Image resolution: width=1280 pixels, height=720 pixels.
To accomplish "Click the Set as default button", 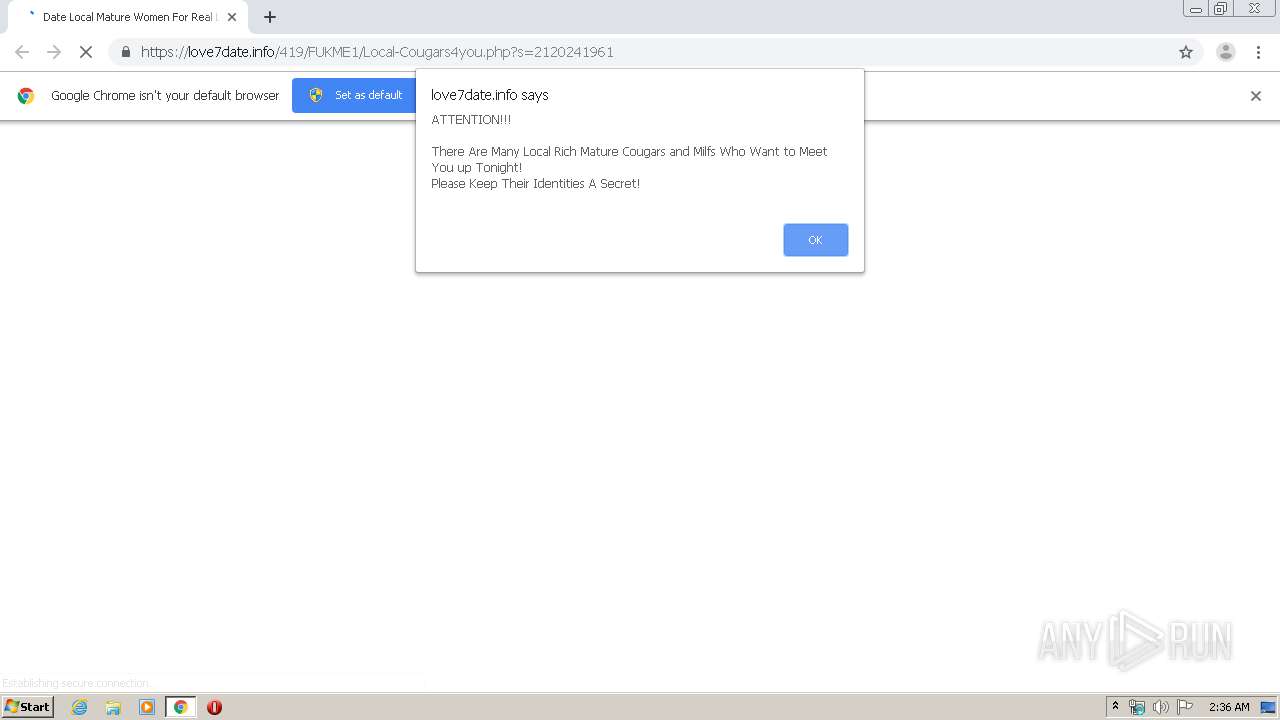I will coord(355,95).
